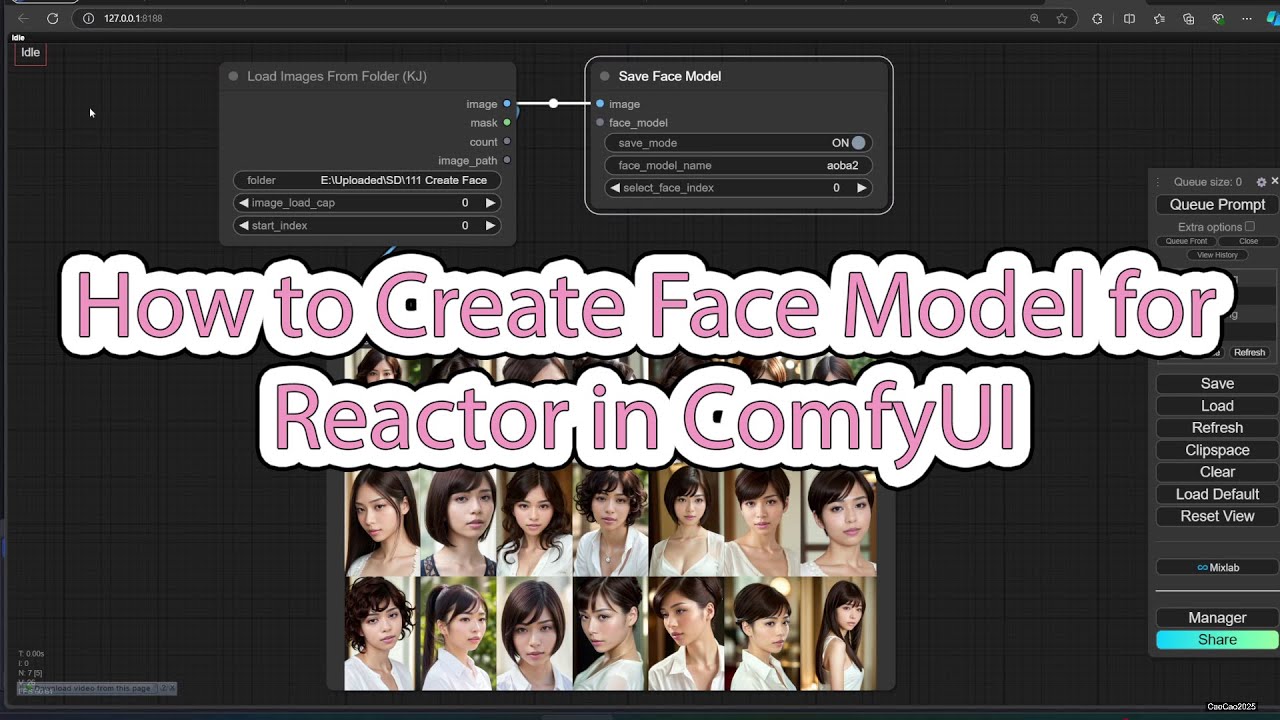Screen dimensions: 1280x720
Task: Open the Manager panel
Action: click(x=1217, y=618)
